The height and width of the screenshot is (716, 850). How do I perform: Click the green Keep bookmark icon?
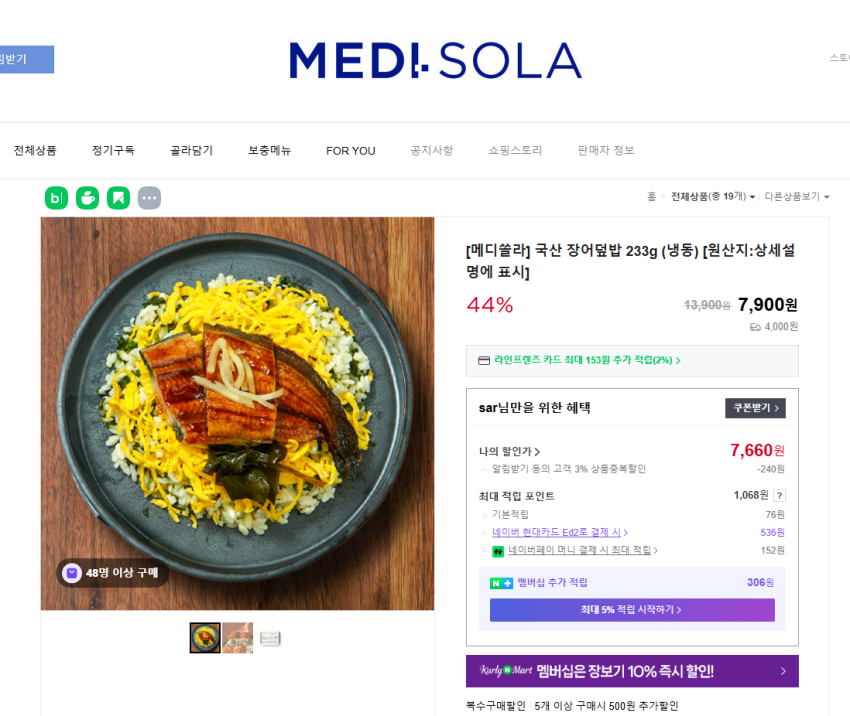pyautogui.click(x=118, y=198)
